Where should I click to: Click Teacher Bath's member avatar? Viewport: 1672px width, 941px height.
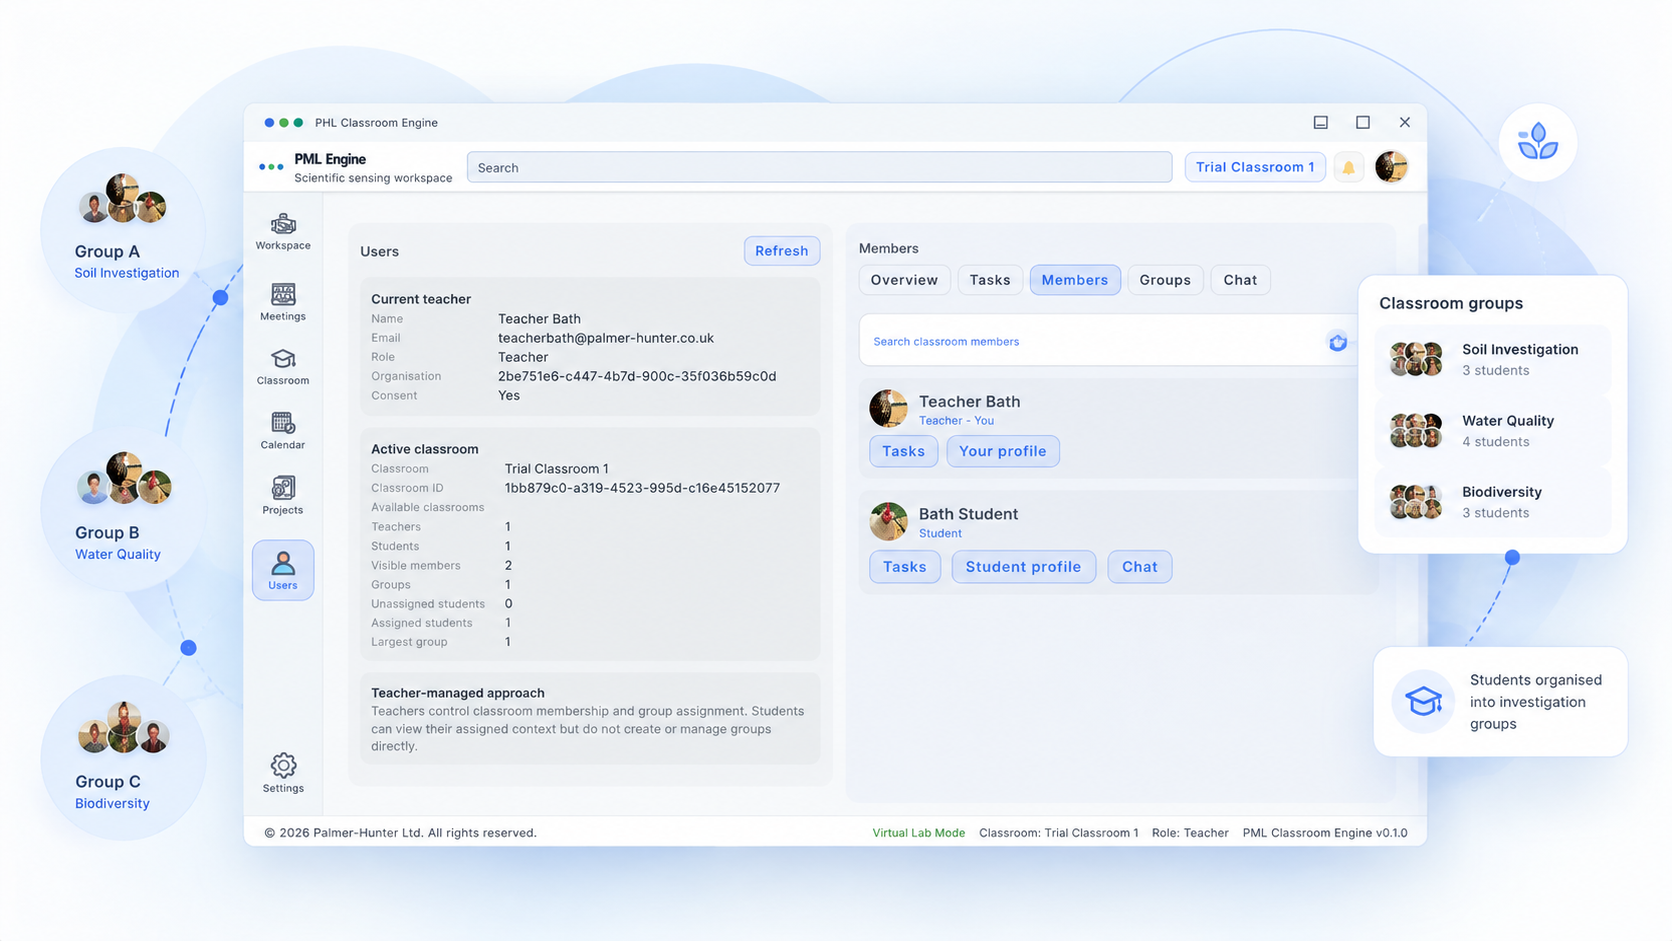tap(888, 408)
